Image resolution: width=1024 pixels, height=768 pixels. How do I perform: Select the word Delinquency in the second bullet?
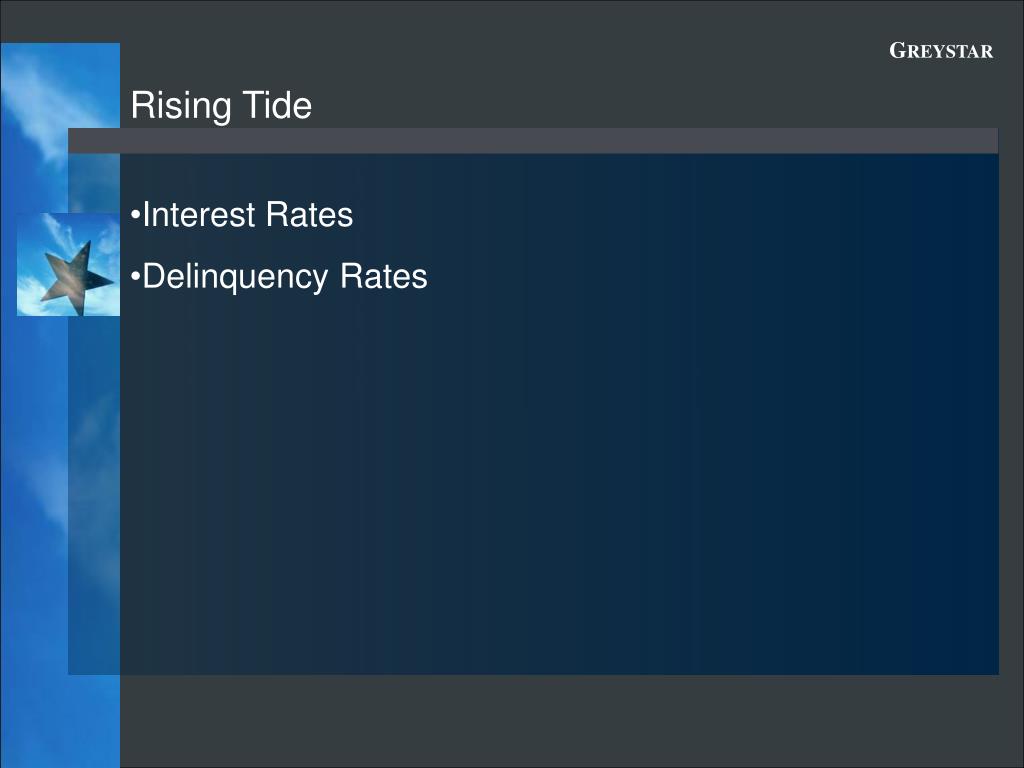[x=235, y=277]
